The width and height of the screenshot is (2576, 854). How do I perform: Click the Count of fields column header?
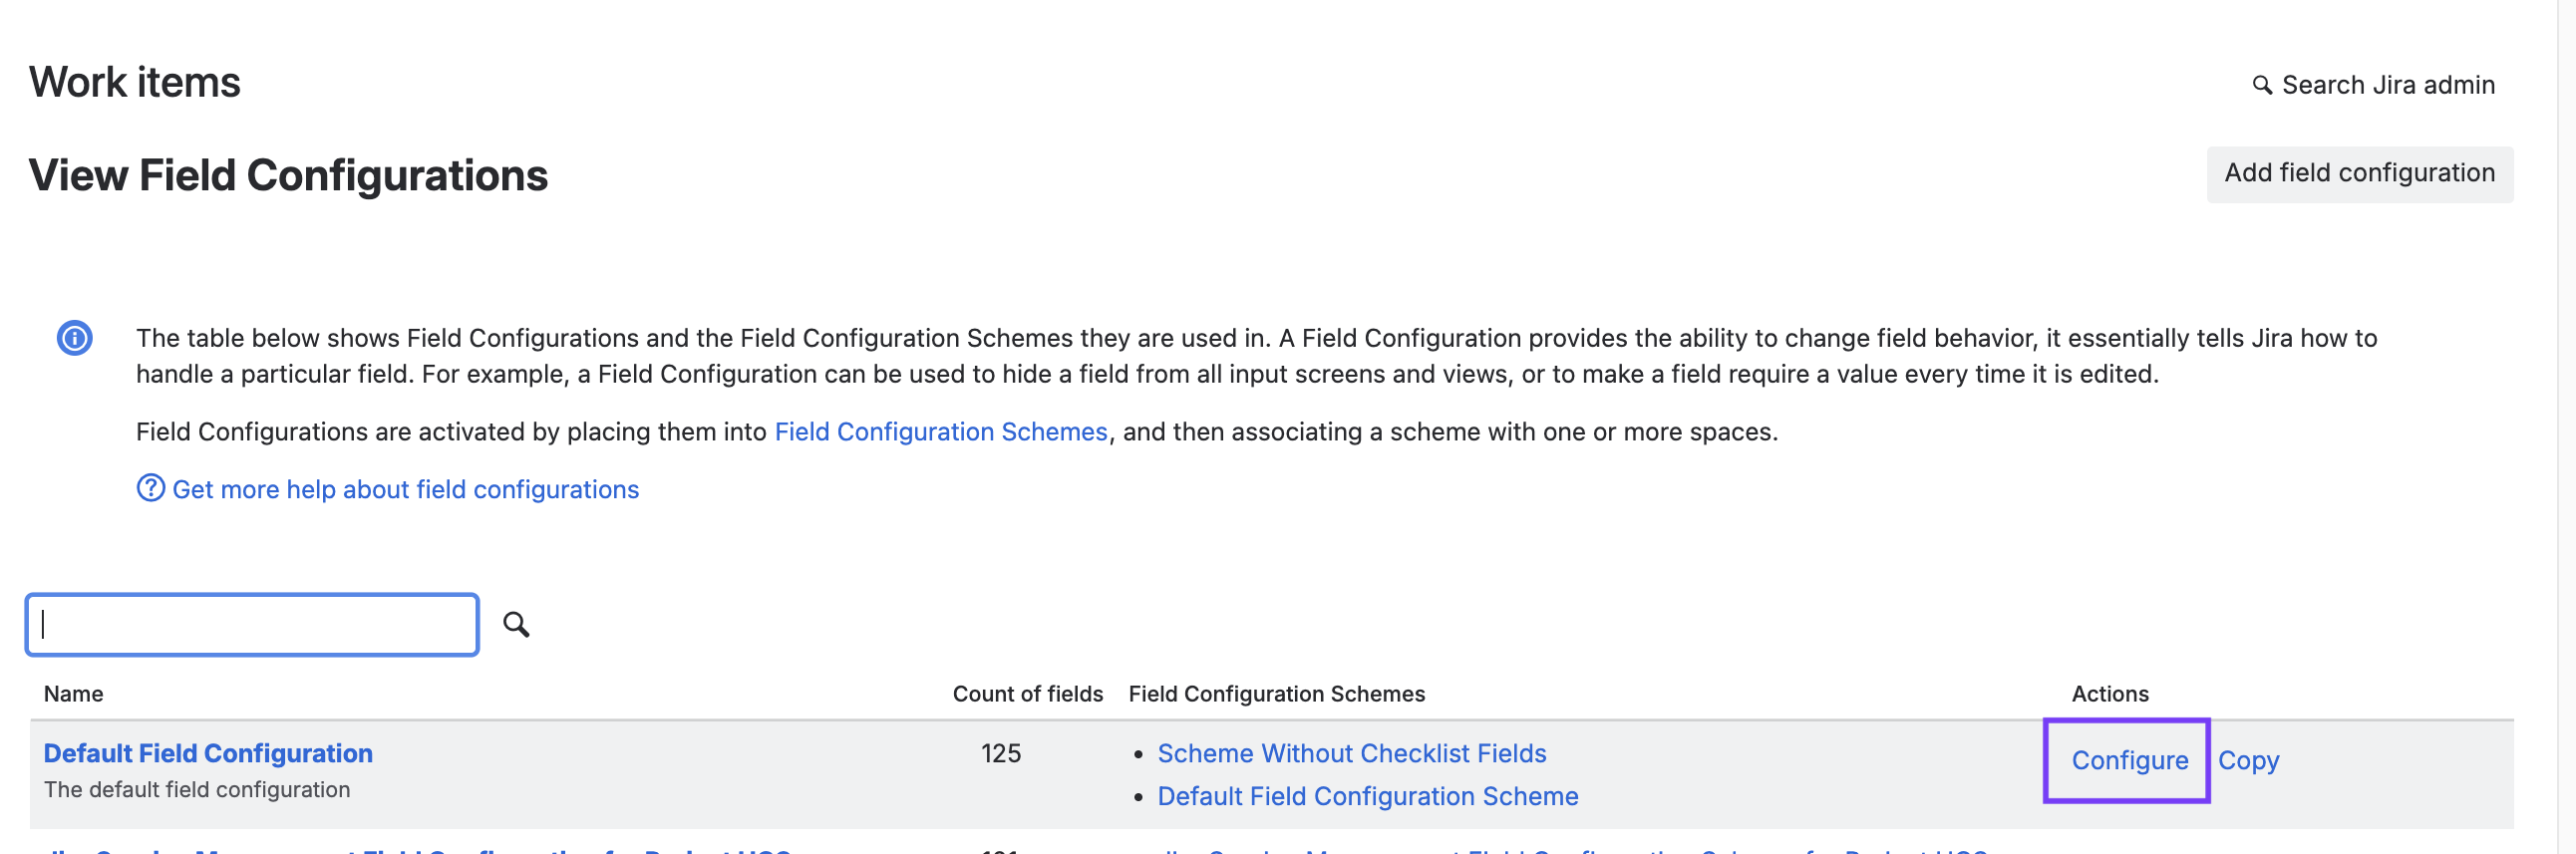(1027, 693)
